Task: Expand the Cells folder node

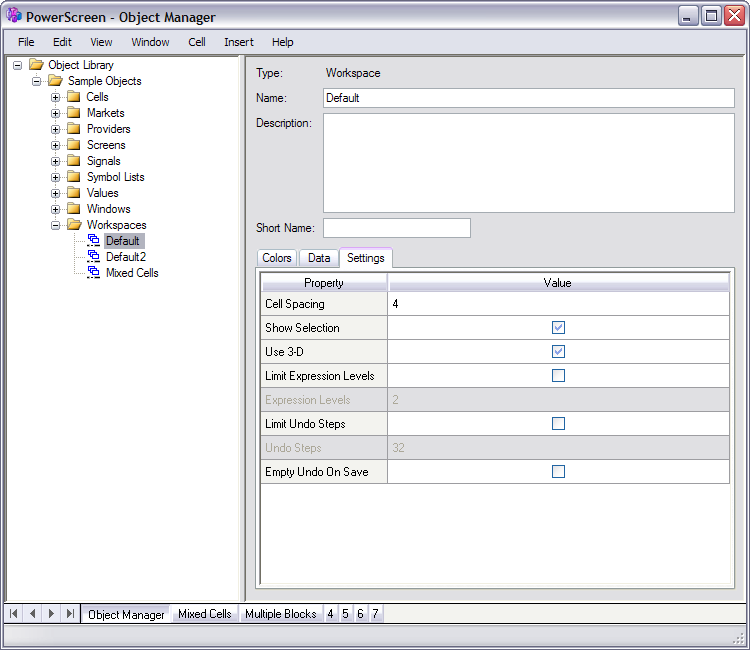Action: coord(56,97)
